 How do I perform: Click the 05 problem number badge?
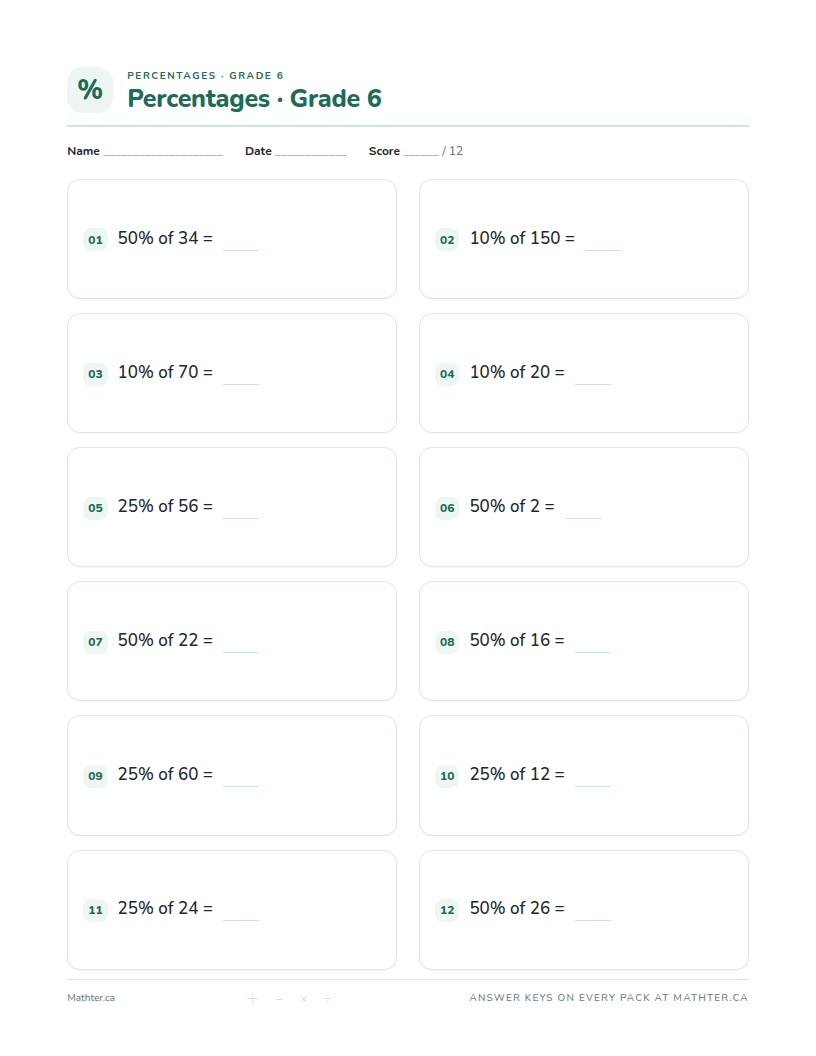click(x=96, y=508)
